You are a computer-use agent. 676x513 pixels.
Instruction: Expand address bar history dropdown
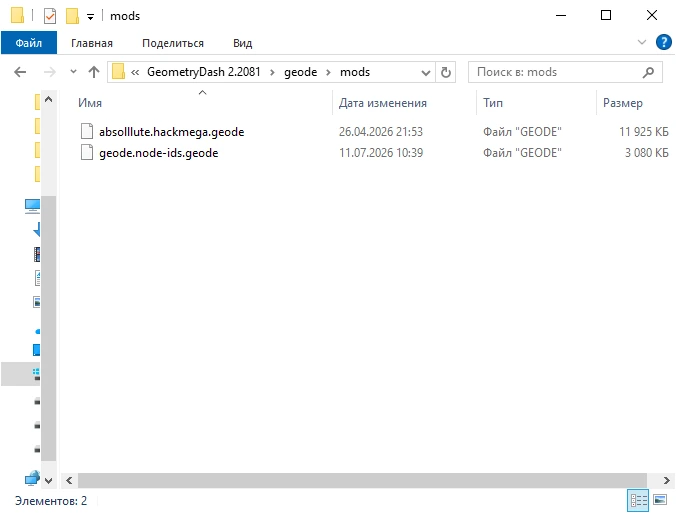(426, 72)
